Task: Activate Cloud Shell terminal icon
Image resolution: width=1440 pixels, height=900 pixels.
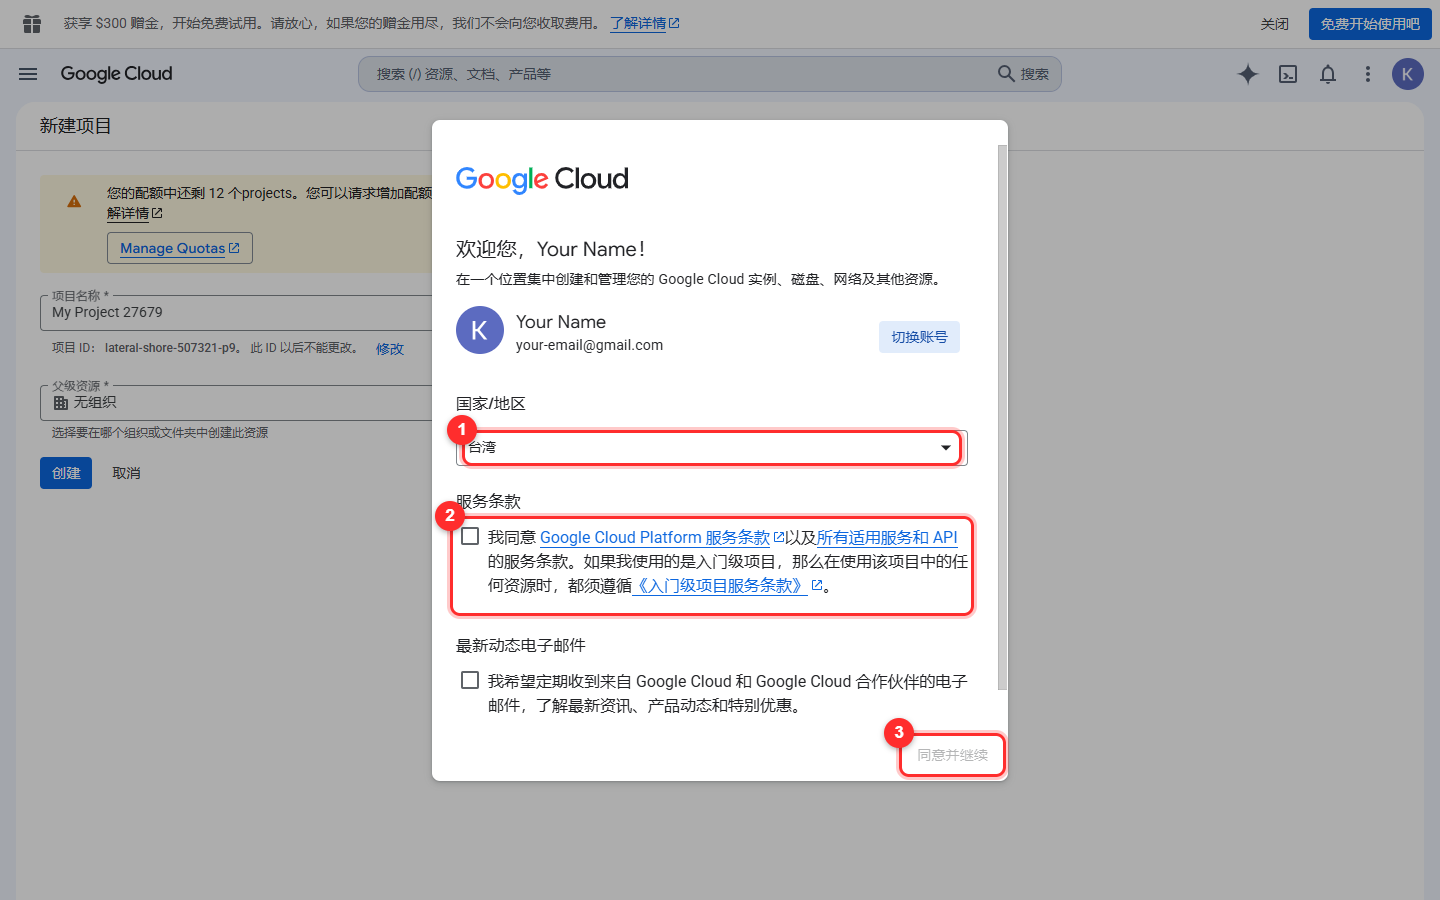Action: coord(1288,74)
